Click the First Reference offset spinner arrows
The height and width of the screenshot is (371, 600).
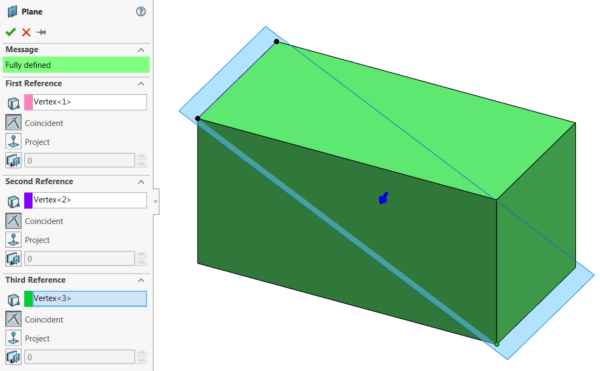[x=142, y=161]
